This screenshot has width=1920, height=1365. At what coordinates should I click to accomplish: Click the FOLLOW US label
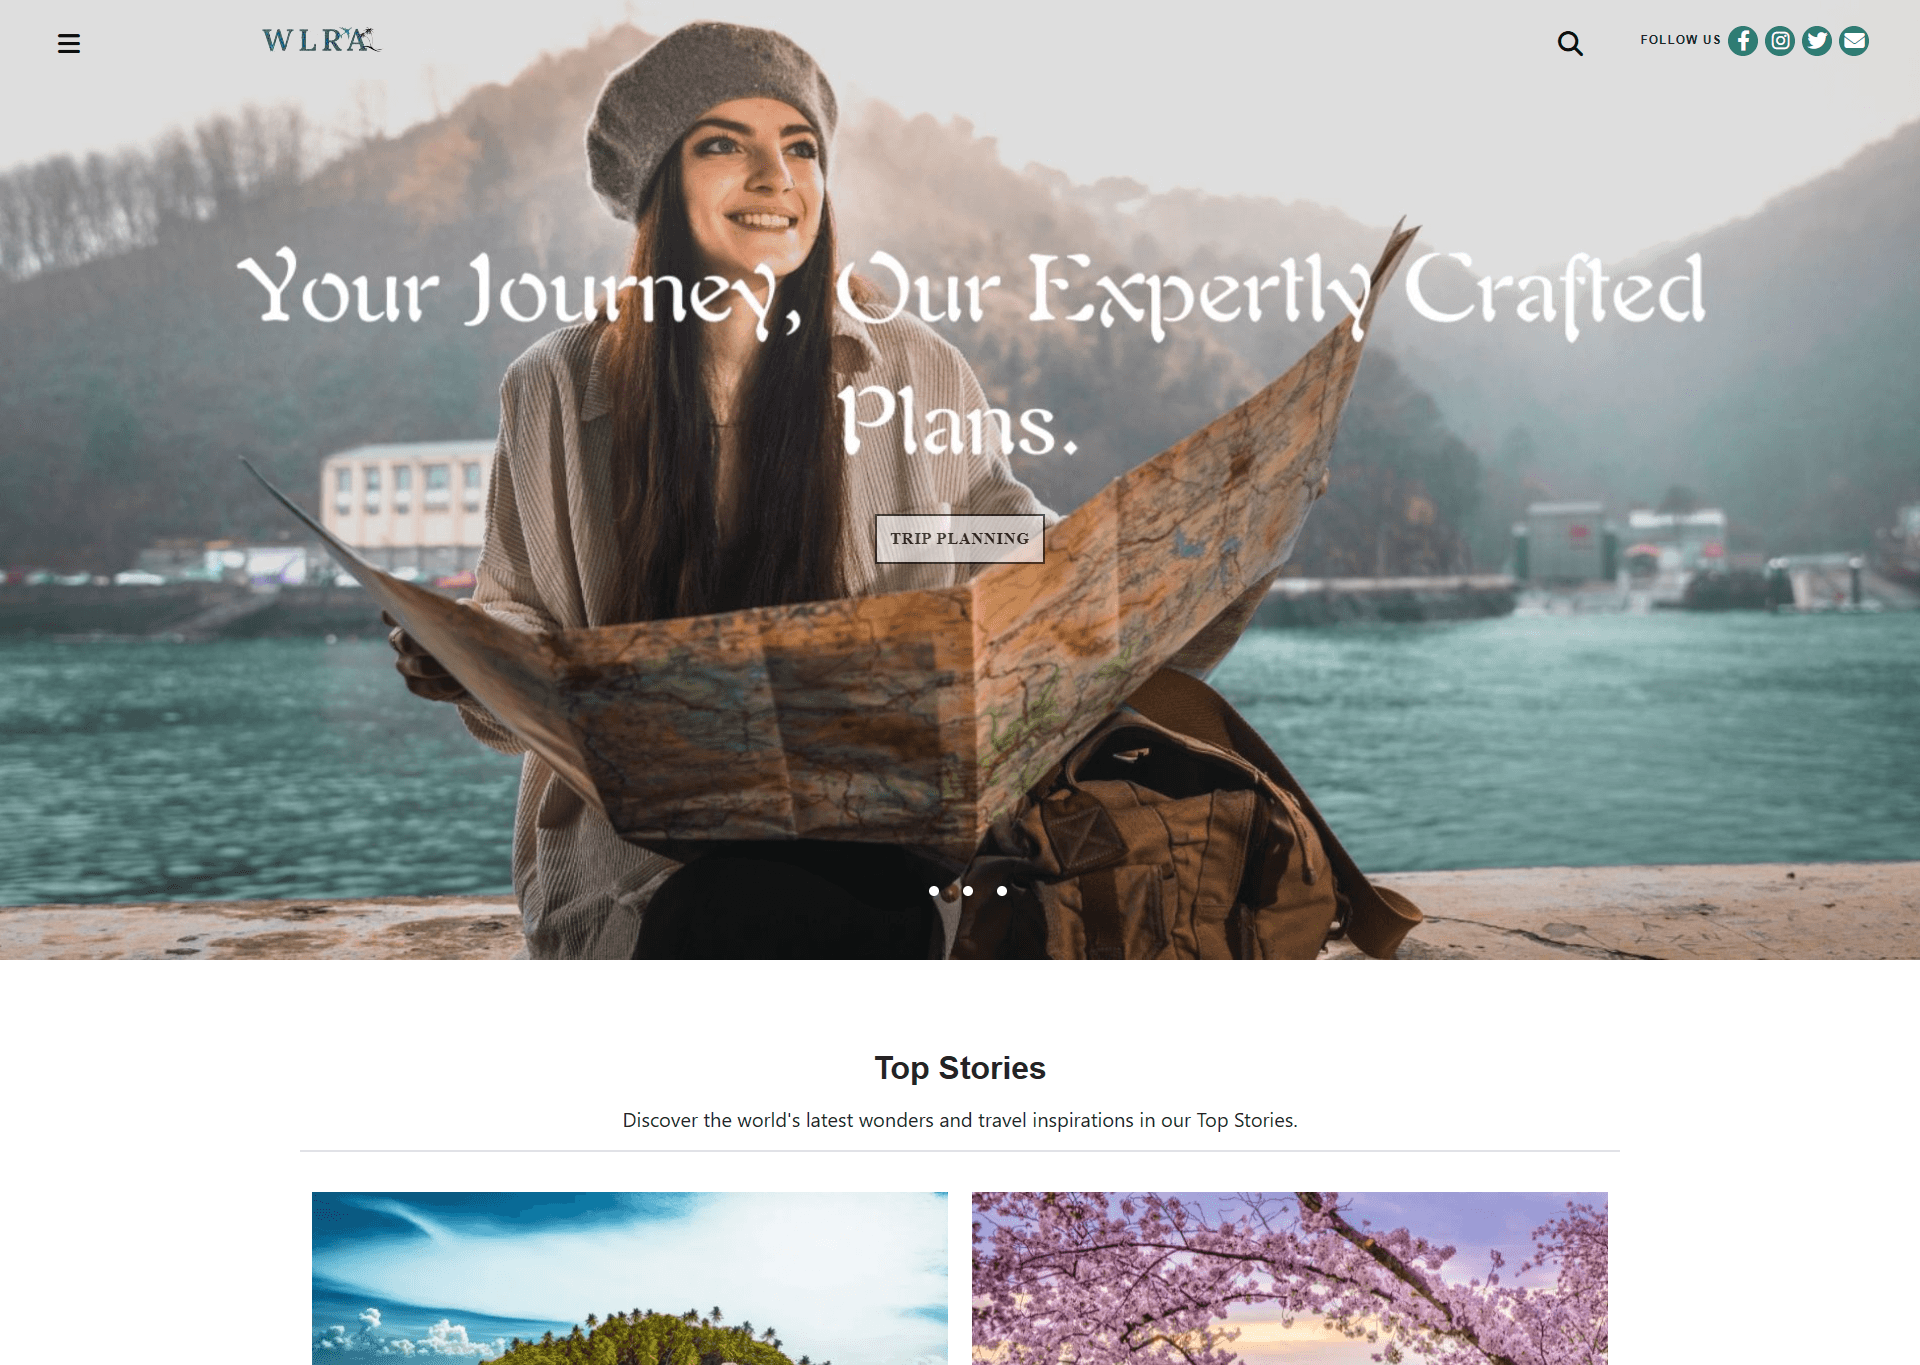click(x=1680, y=40)
